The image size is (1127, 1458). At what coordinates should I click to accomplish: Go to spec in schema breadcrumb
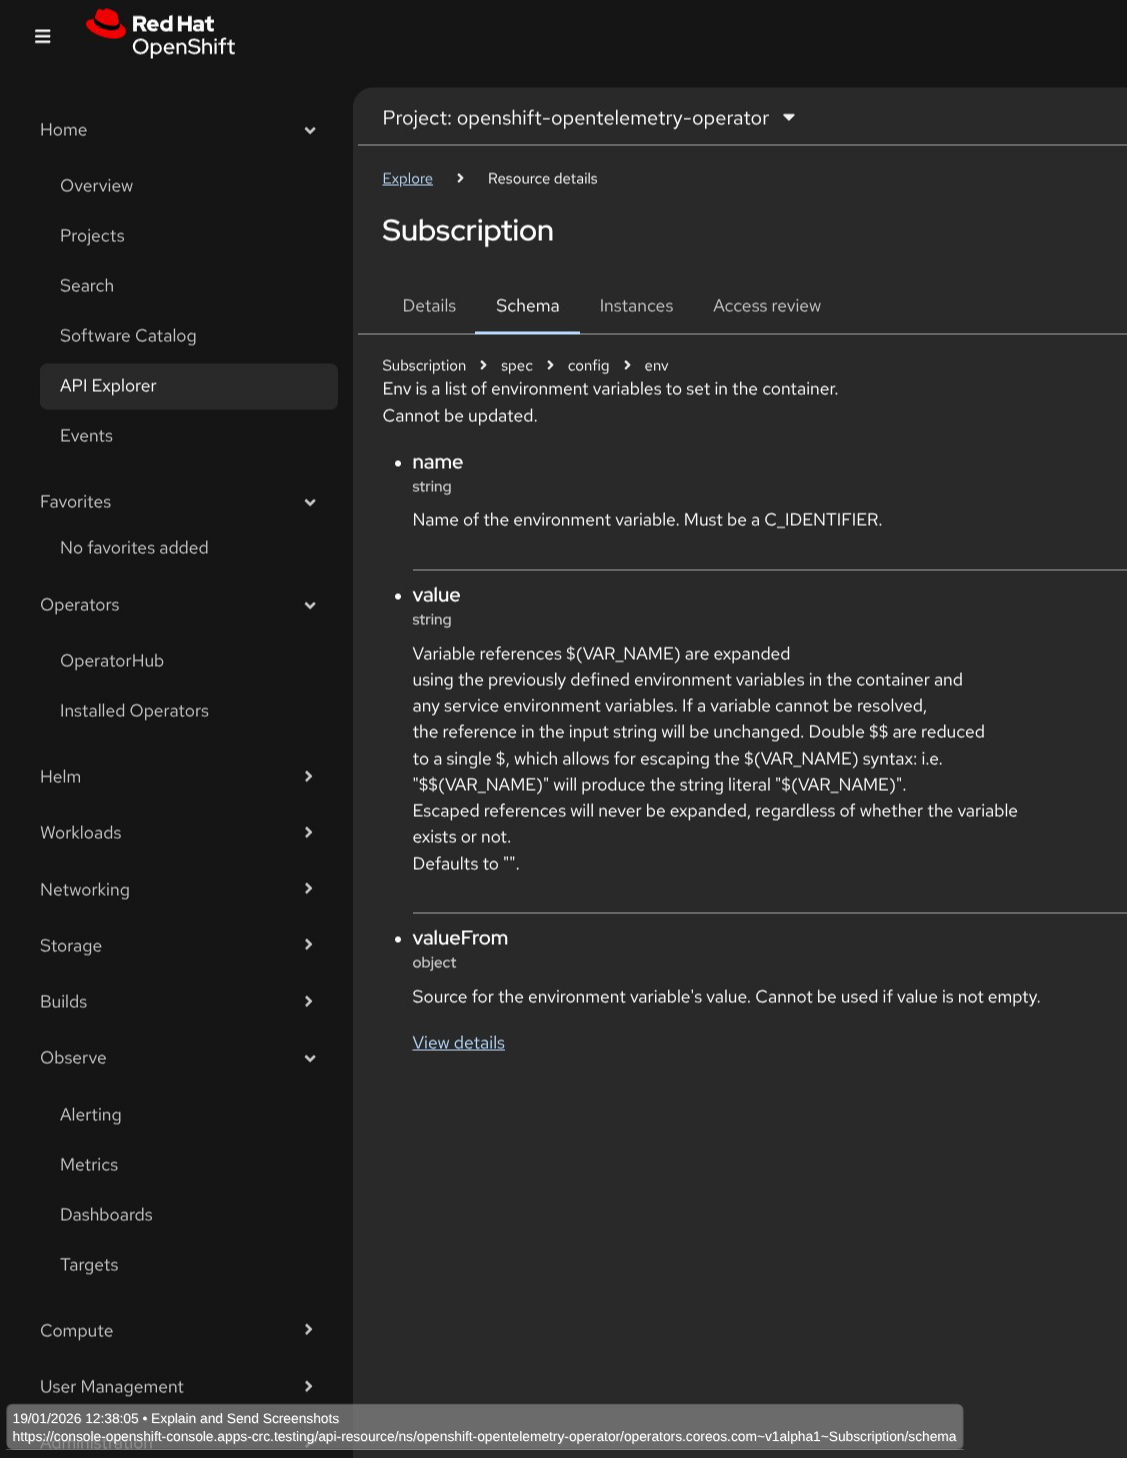(516, 366)
